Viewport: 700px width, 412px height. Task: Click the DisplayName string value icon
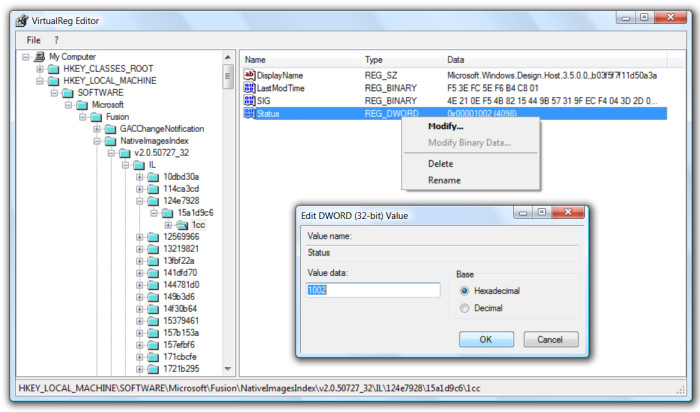250,75
